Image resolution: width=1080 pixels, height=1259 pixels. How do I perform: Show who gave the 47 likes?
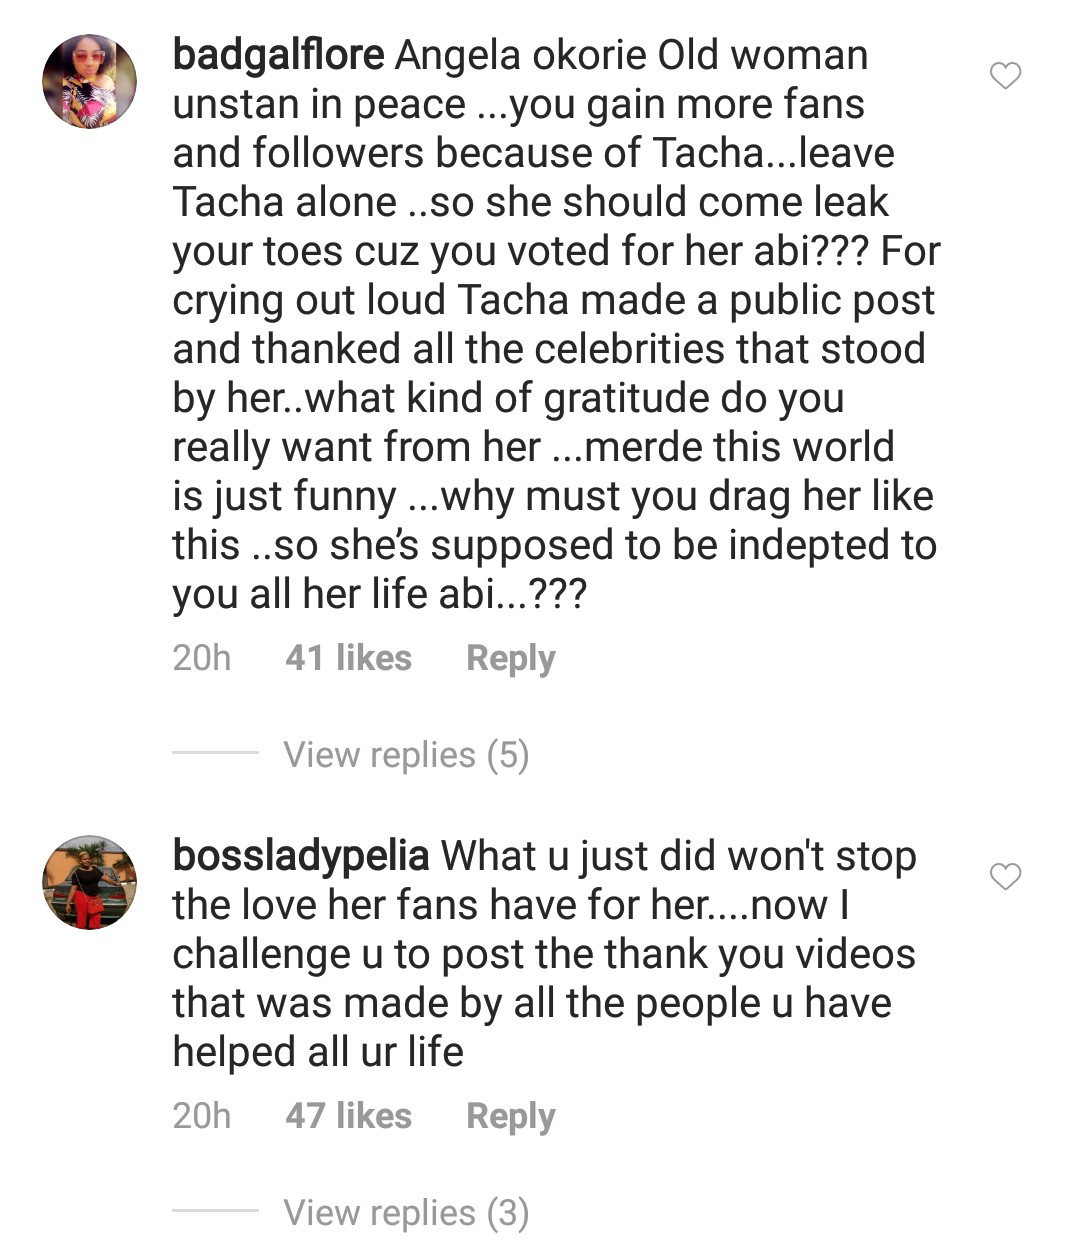(x=348, y=1116)
